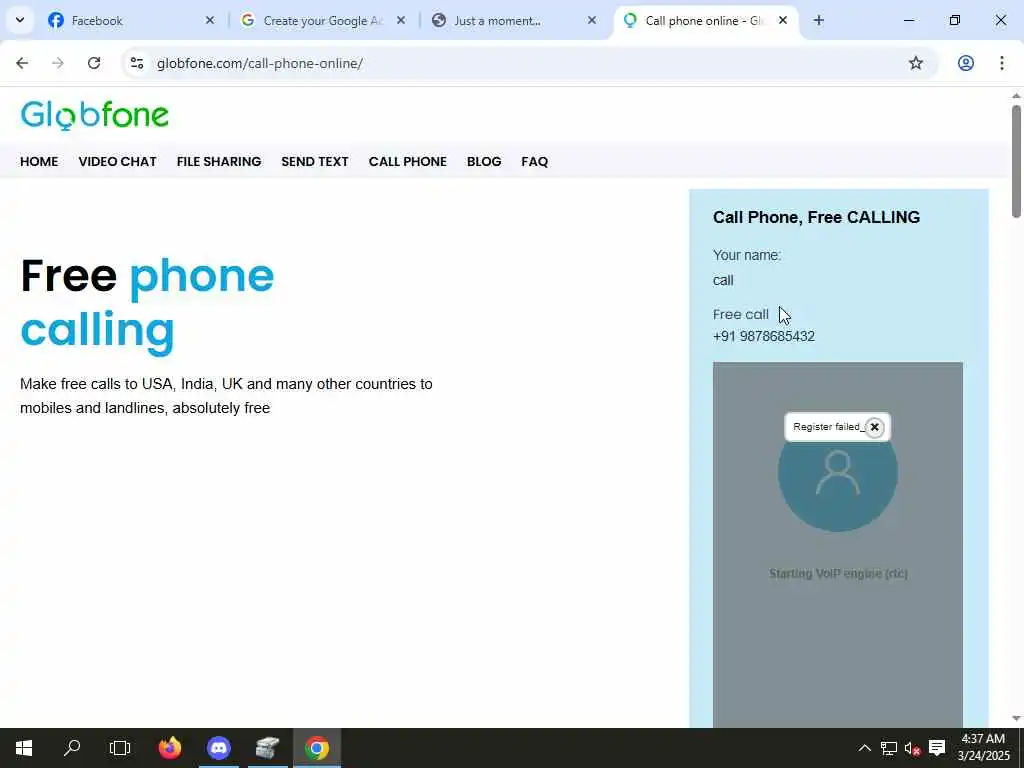Viewport: 1024px width, 768px height.
Task: Click the phone number +91 9878685432
Action: (763, 336)
